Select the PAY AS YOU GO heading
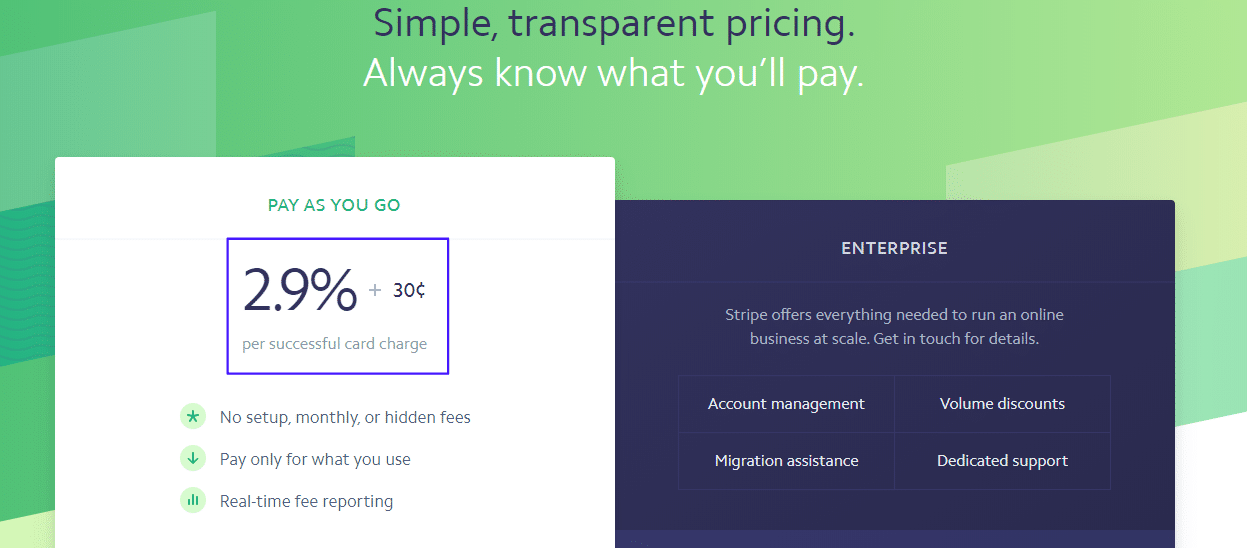 click(x=334, y=205)
